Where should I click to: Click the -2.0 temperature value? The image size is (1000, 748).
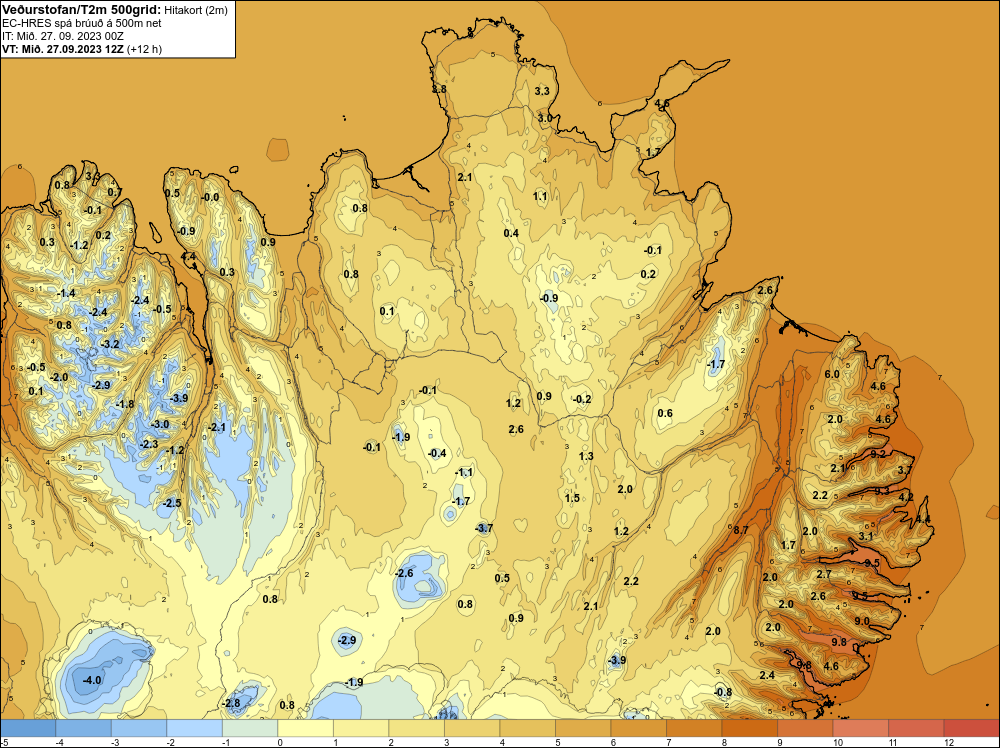[x=58, y=377]
